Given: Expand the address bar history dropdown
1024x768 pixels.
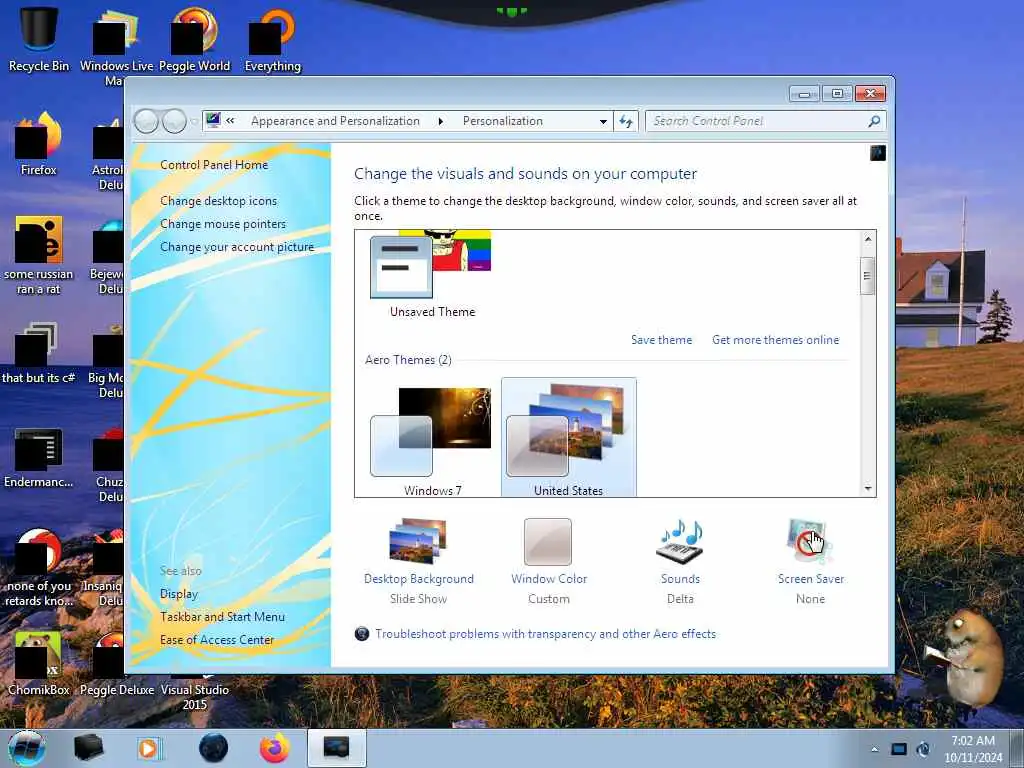Looking at the screenshot, I should coord(603,121).
